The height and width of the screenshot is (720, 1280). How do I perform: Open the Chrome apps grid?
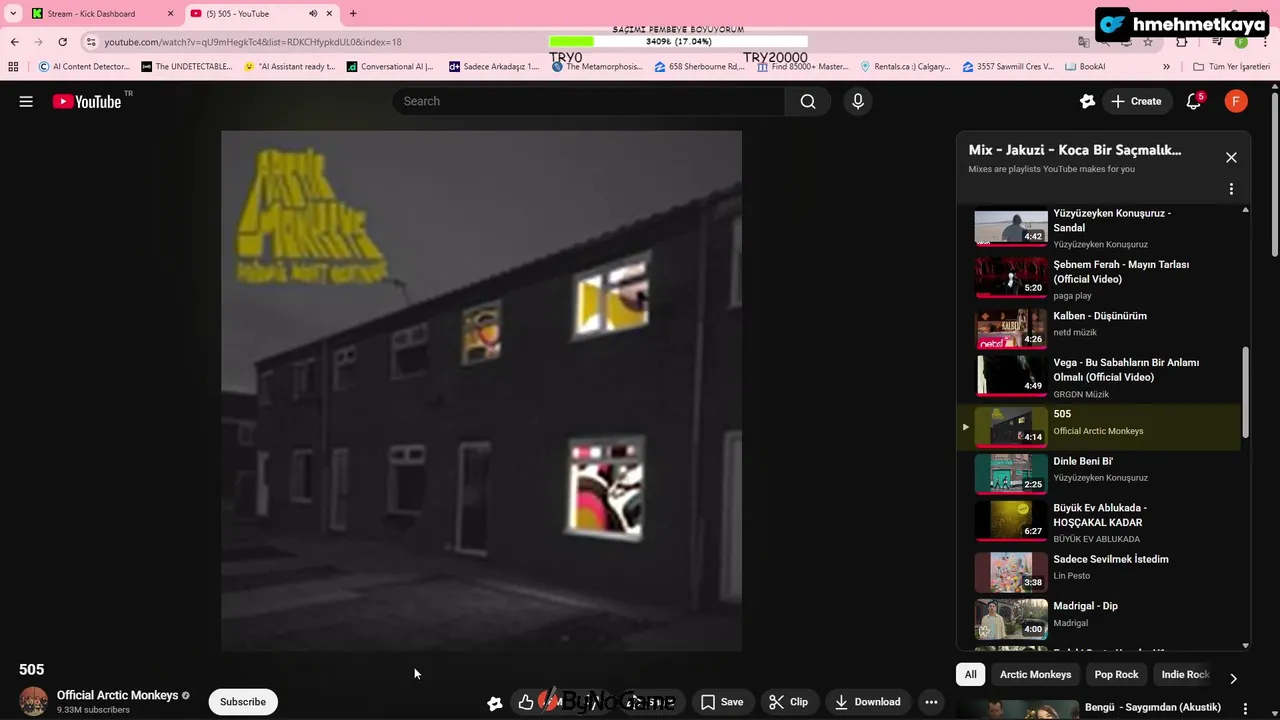(13, 67)
